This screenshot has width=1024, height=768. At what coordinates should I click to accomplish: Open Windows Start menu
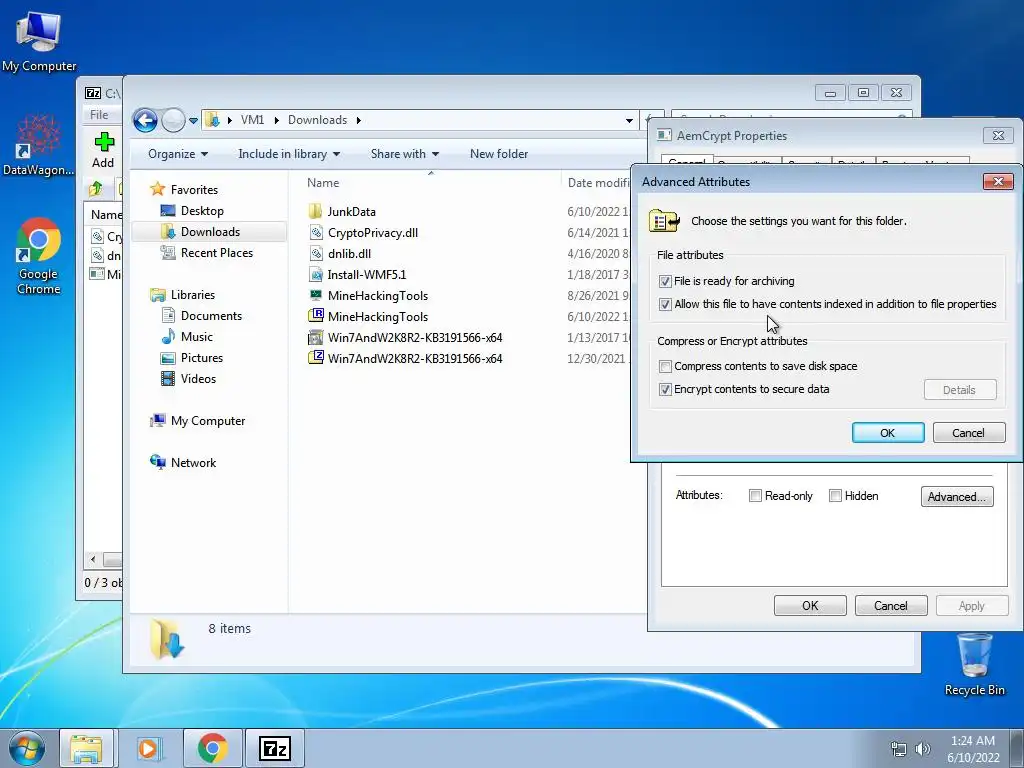(x=27, y=748)
